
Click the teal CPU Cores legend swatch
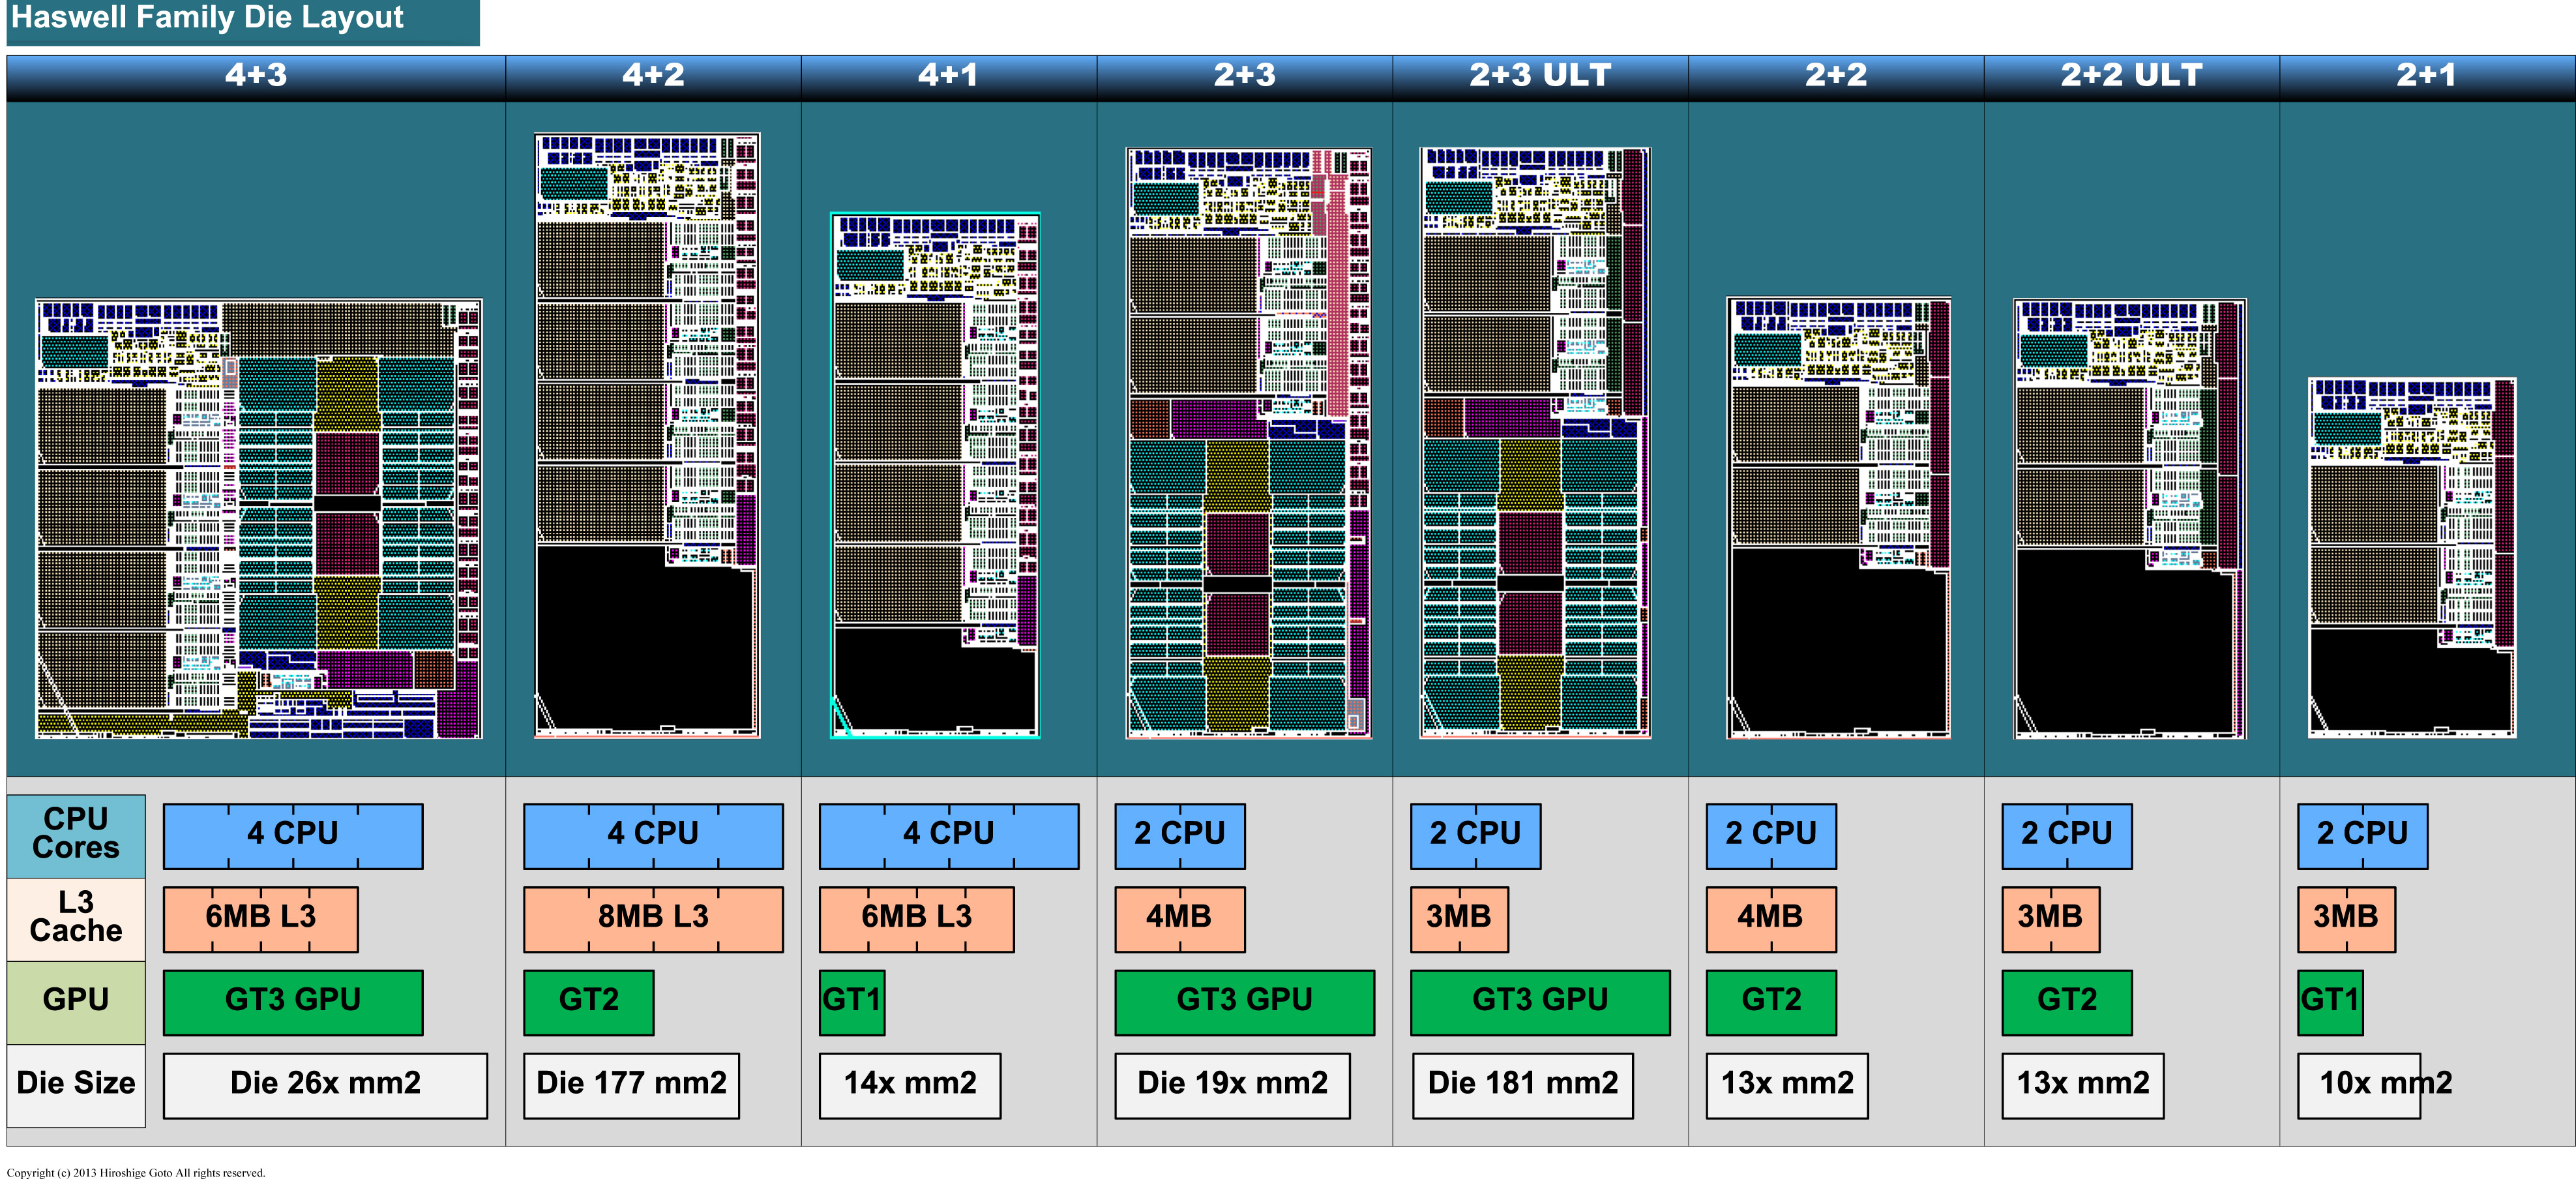[75, 836]
